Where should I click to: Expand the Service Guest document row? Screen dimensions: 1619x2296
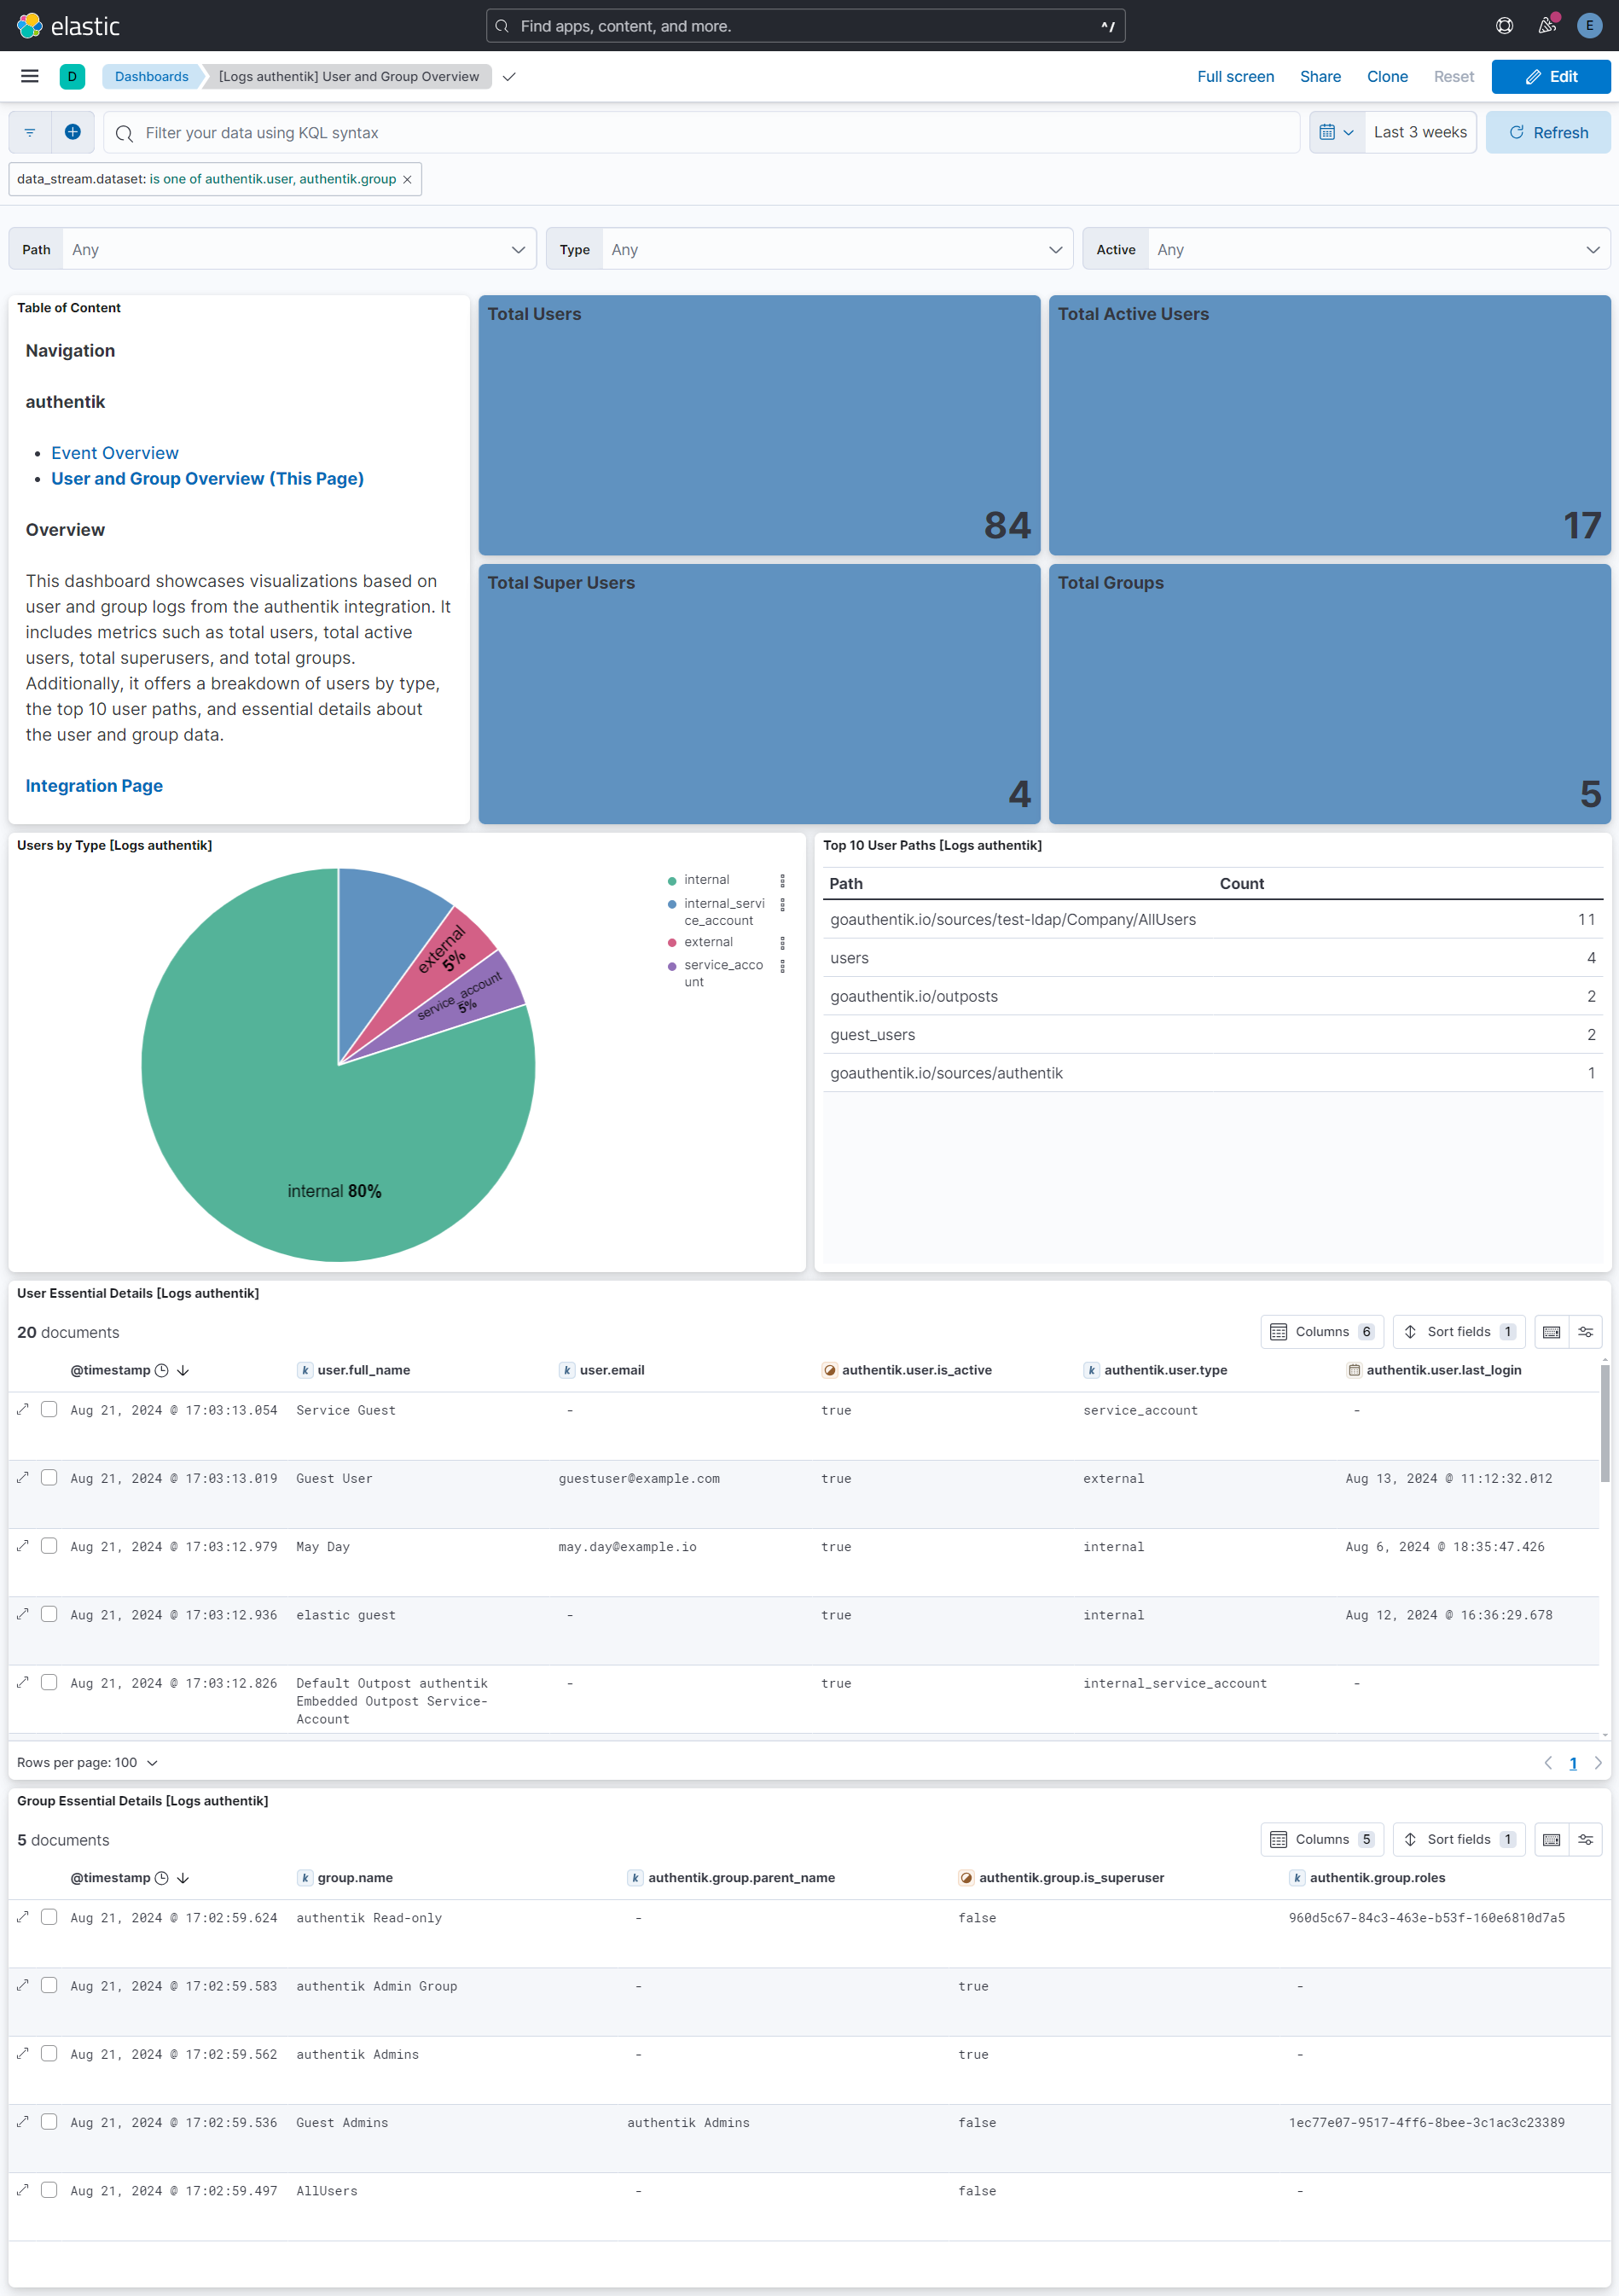pos(23,1409)
